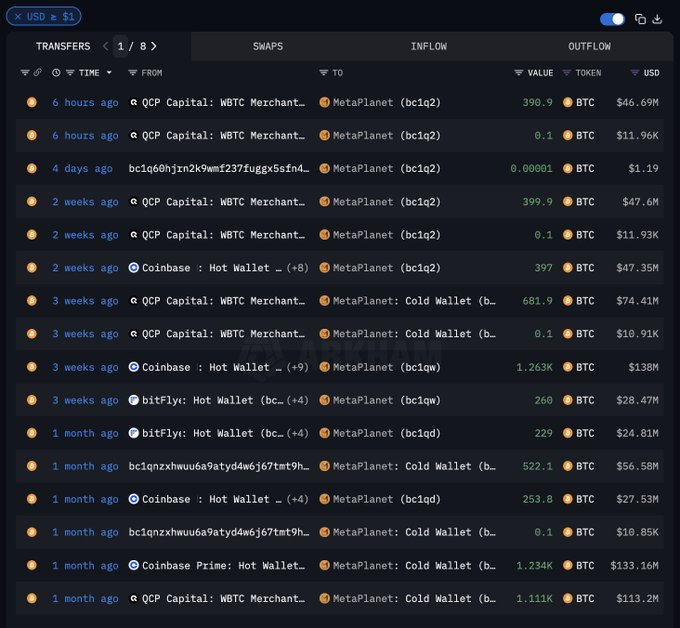Image resolution: width=680 pixels, height=628 pixels.
Task: Open the first '6 hours ago' timestamp
Action: click(85, 102)
